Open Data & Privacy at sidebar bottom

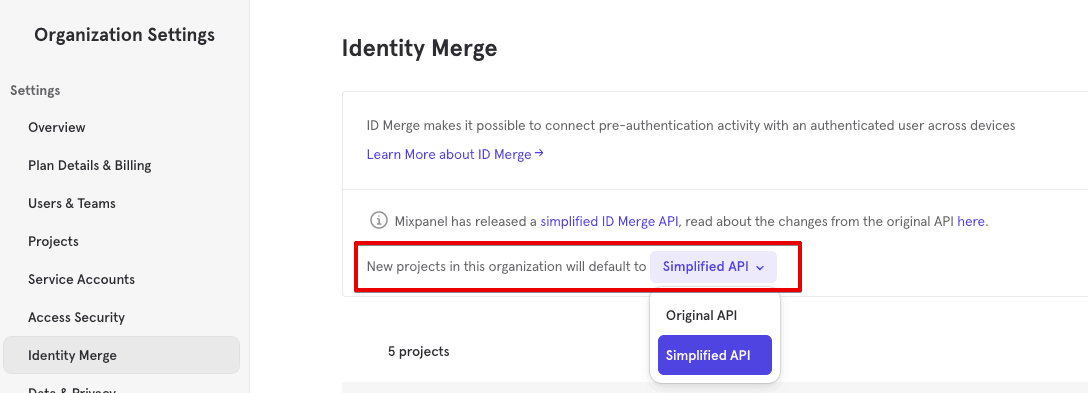71,390
